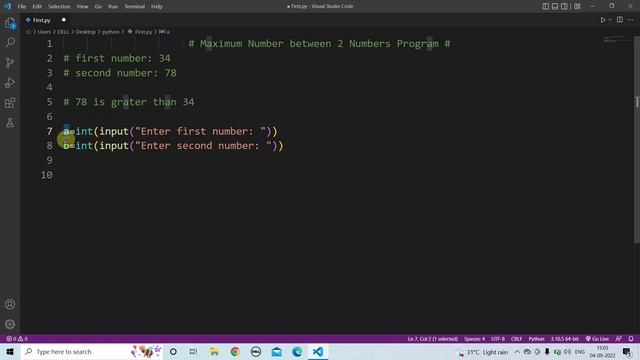Open Run and Debug view

tap(10, 82)
